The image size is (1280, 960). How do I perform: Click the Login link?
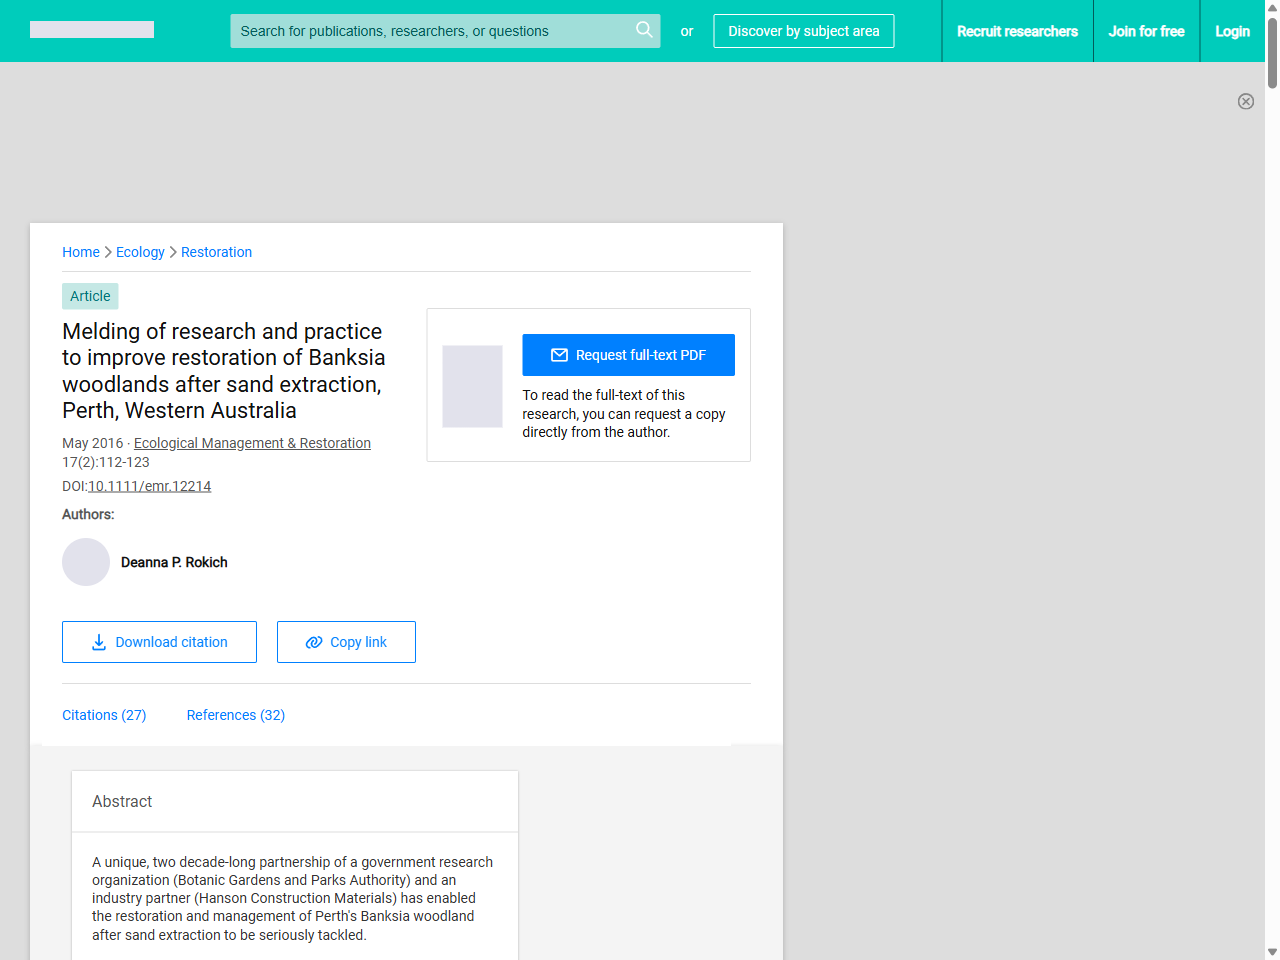pyautogui.click(x=1232, y=31)
